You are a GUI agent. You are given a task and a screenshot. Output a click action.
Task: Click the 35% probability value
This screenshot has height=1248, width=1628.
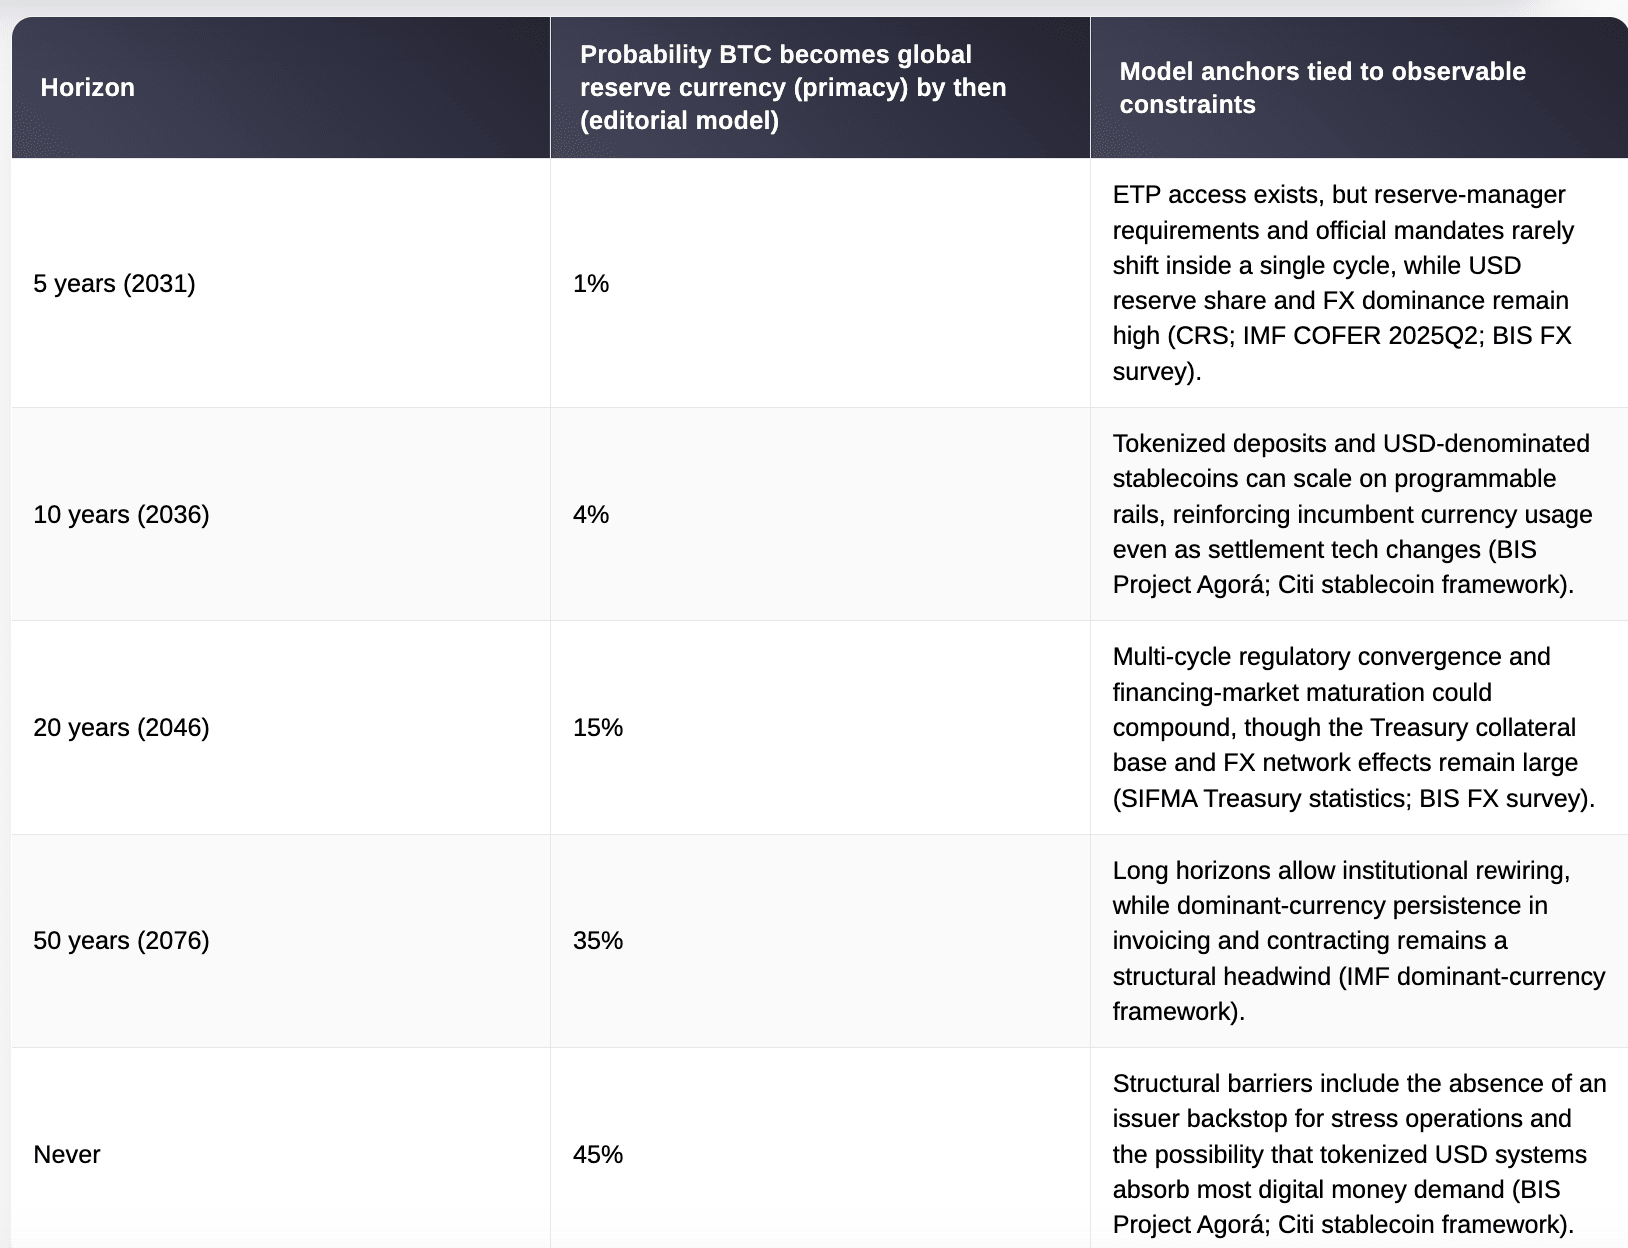598,941
